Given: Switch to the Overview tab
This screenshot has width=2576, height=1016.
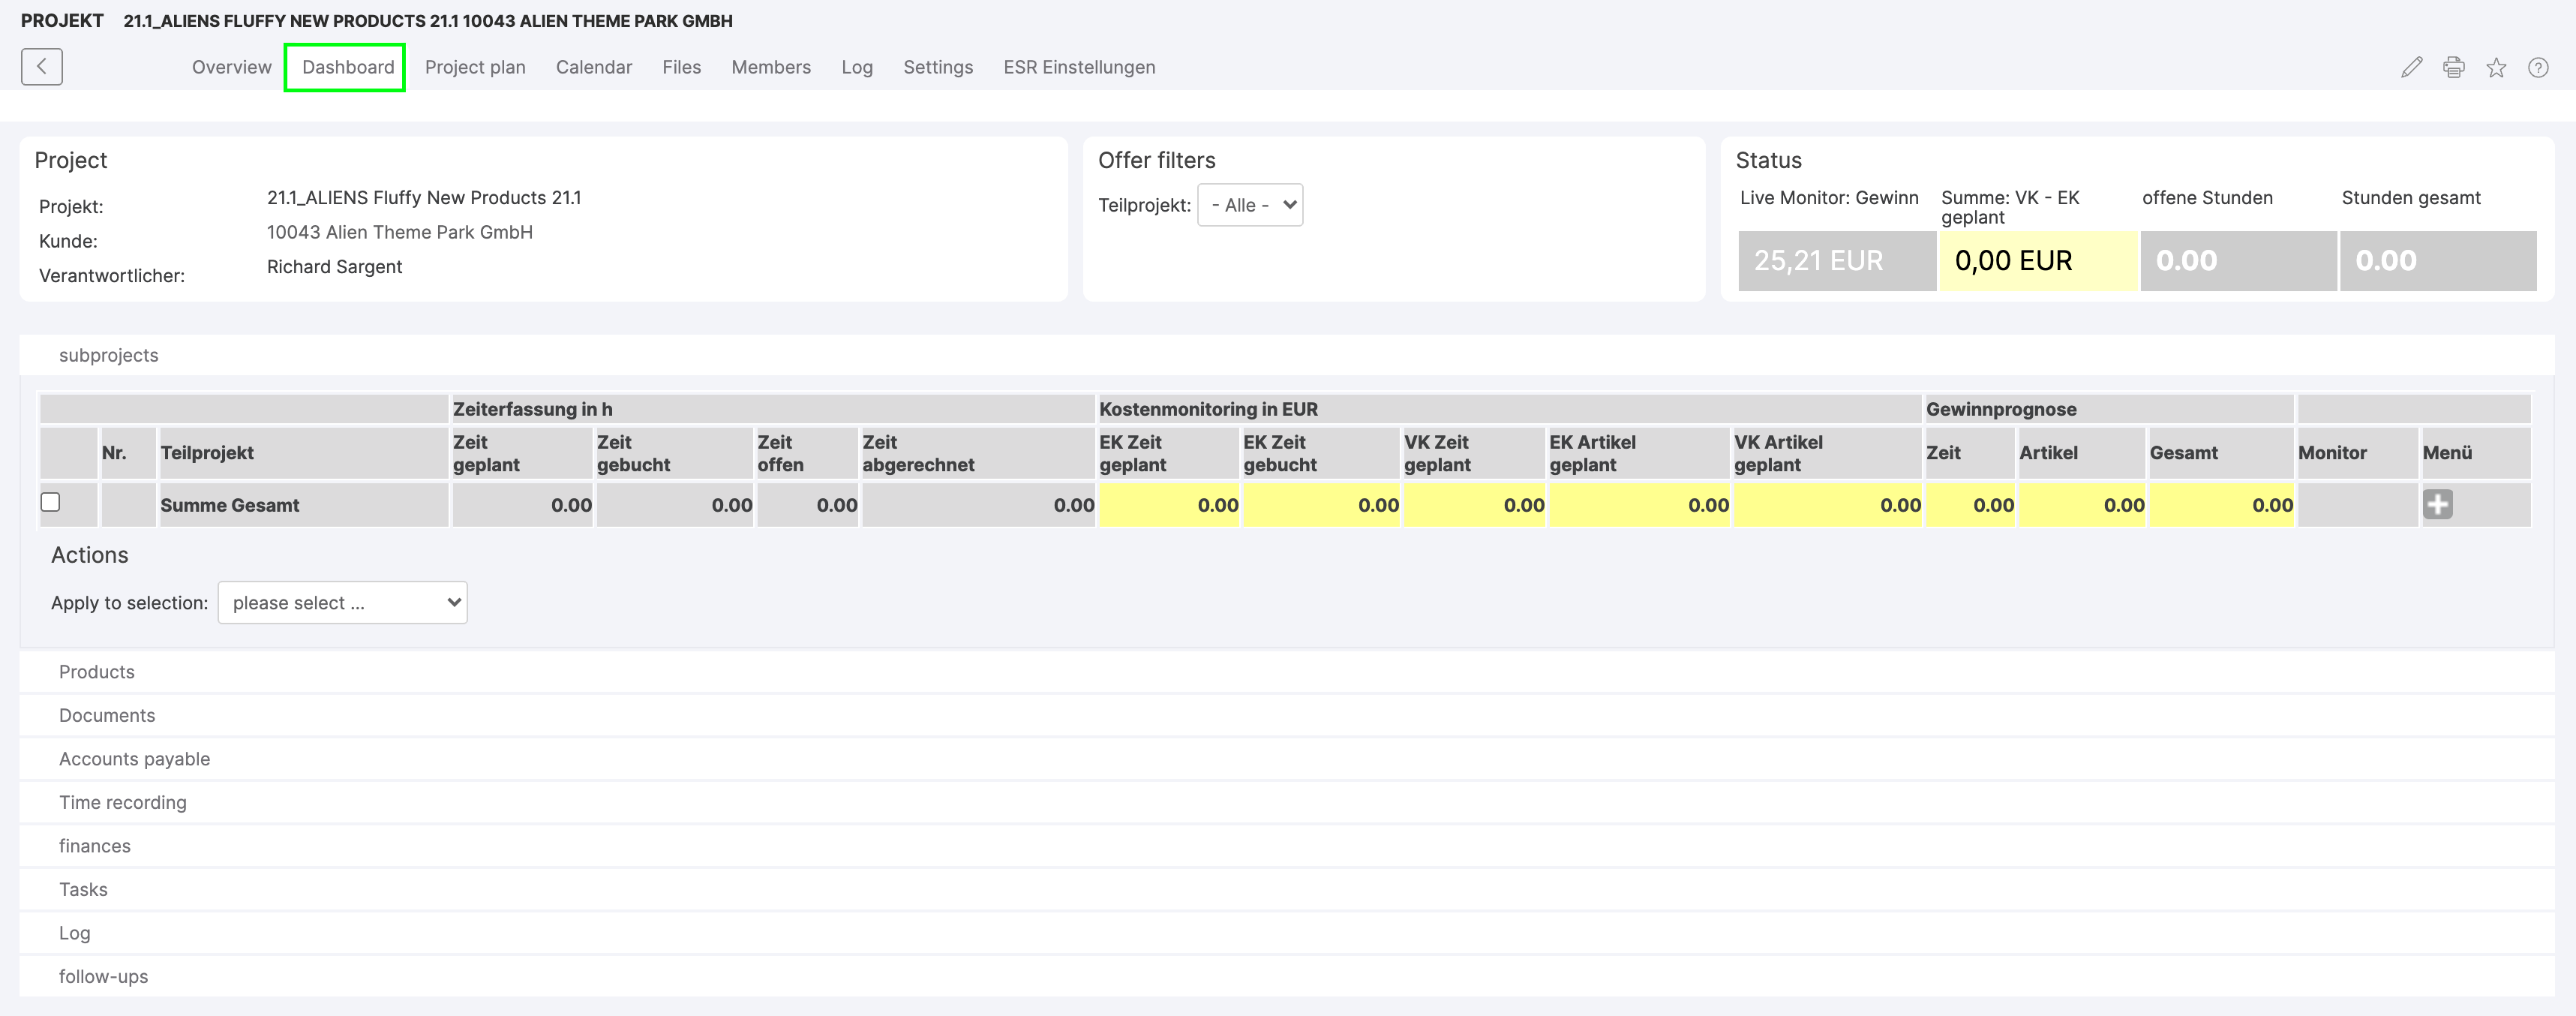Looking at the screenshot, I should [231, 67].
